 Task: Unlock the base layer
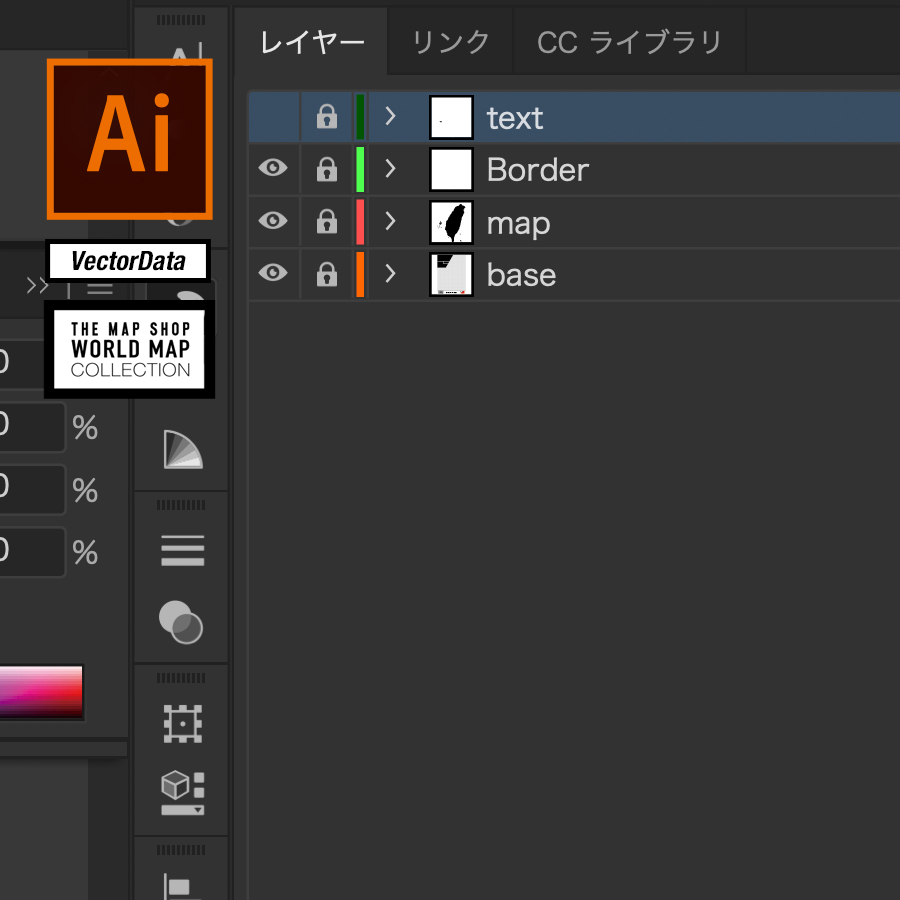coord(327,274)
